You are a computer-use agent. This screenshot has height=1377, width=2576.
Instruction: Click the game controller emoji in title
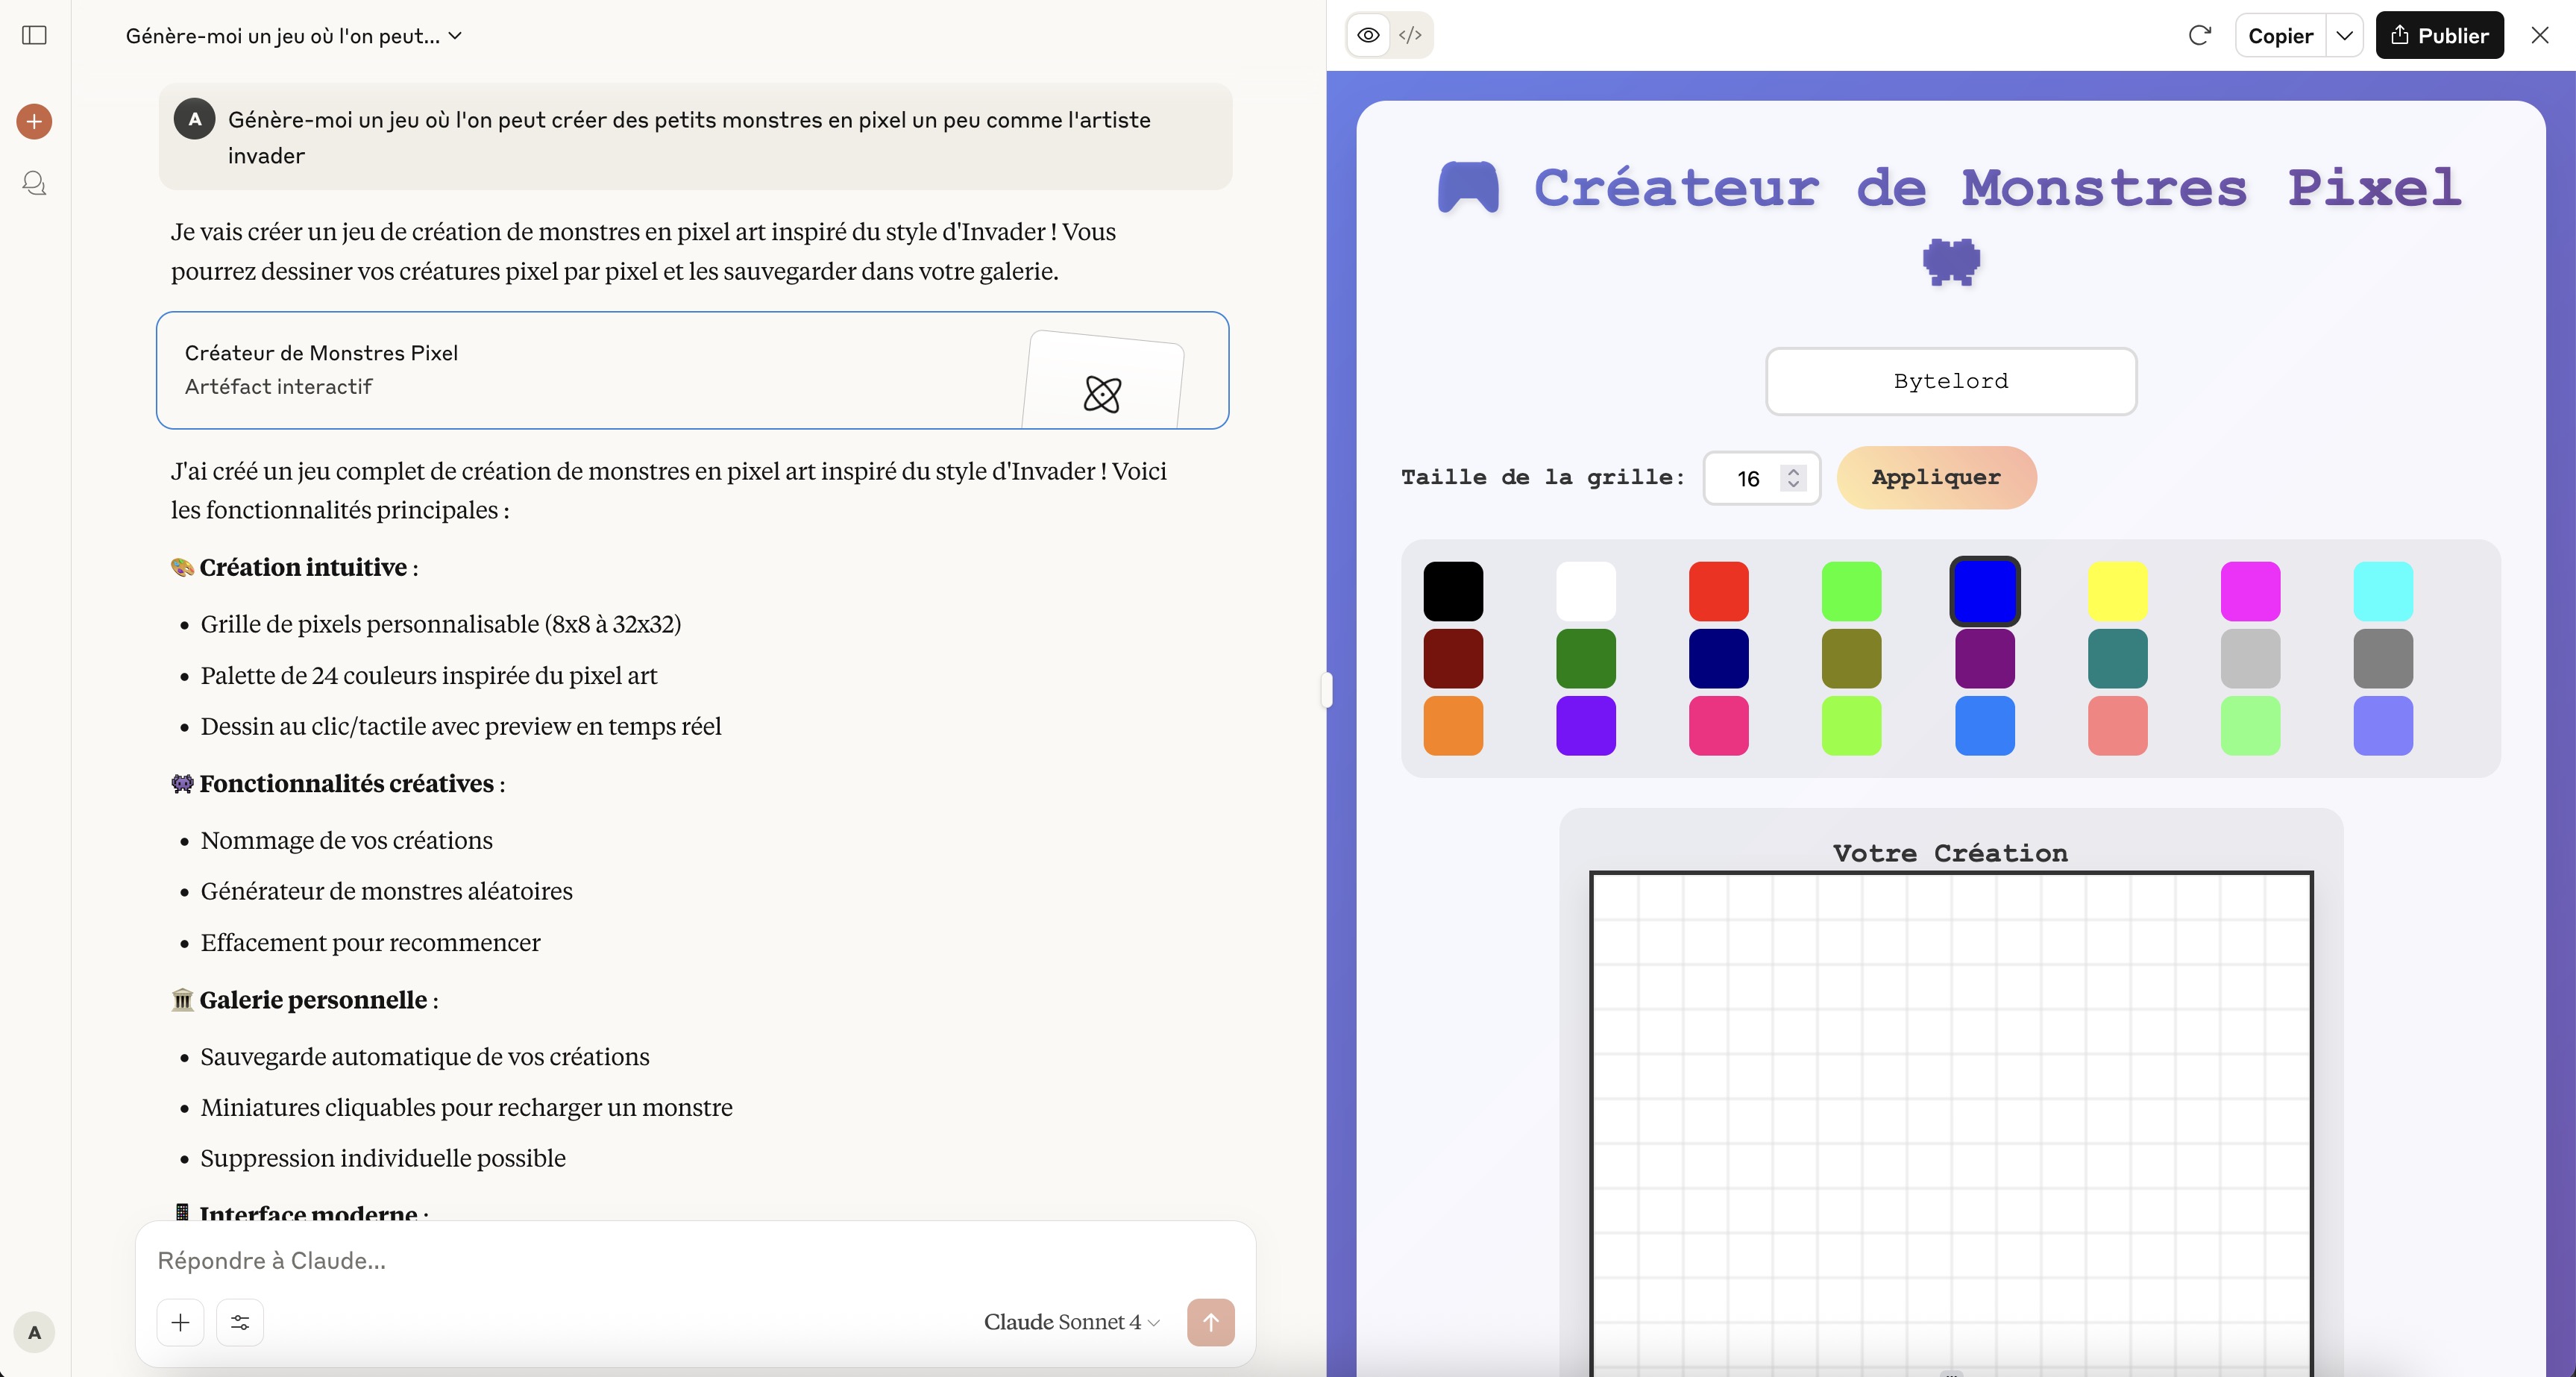click(1468, 187)
